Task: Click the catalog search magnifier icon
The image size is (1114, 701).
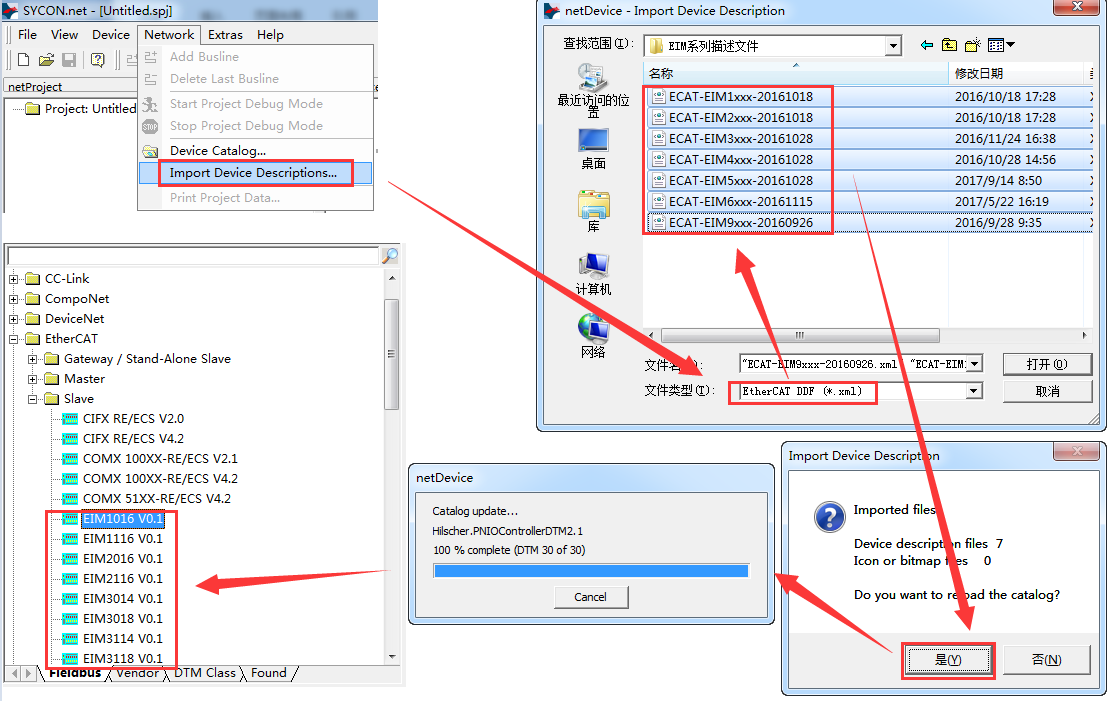Action: click(x=390, y=256)
